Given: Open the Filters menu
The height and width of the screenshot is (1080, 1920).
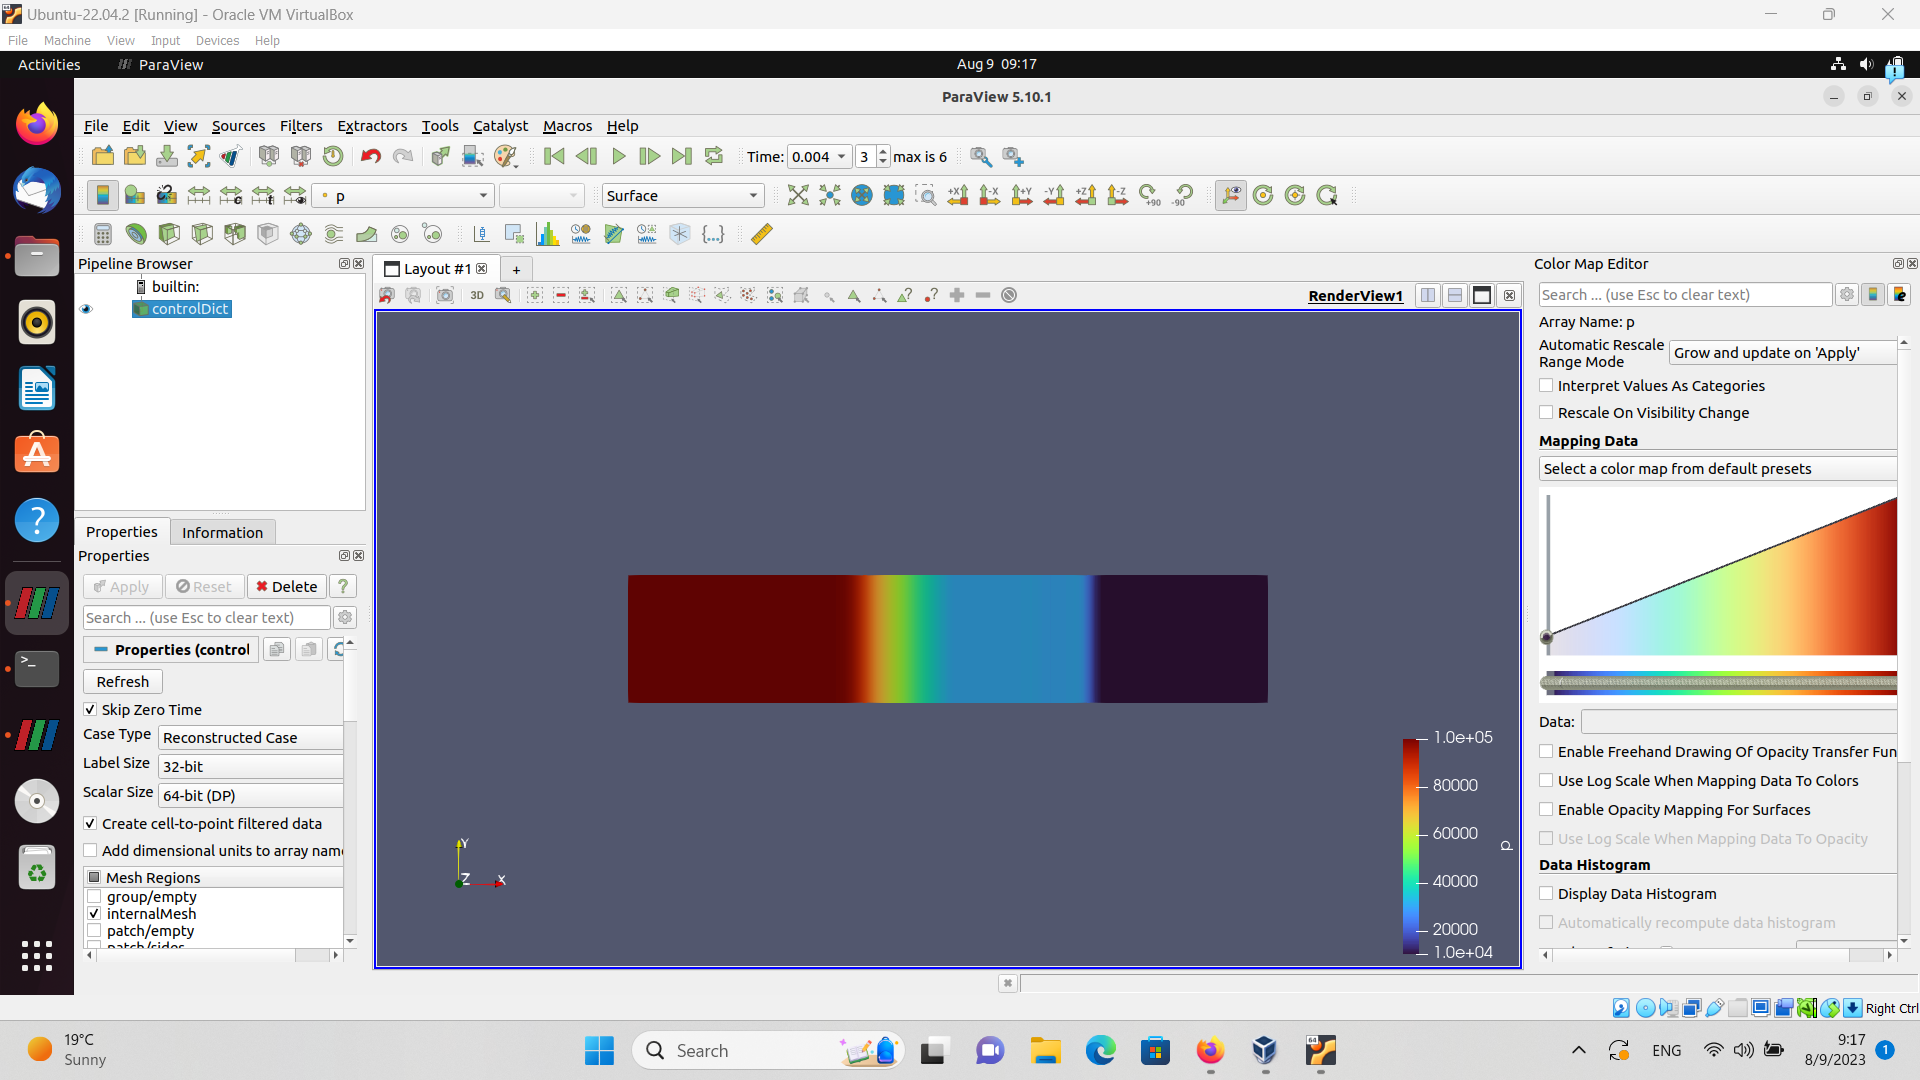Looking at the screenshot, I should [300, 126].
